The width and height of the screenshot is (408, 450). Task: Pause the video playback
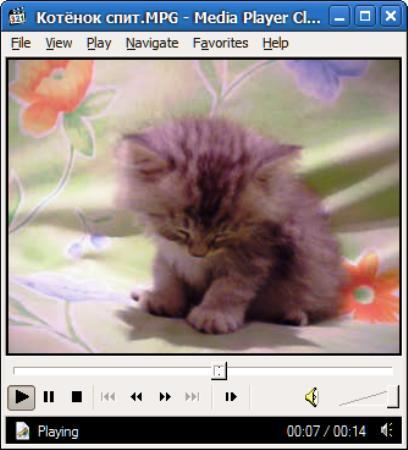pos(49,397)
